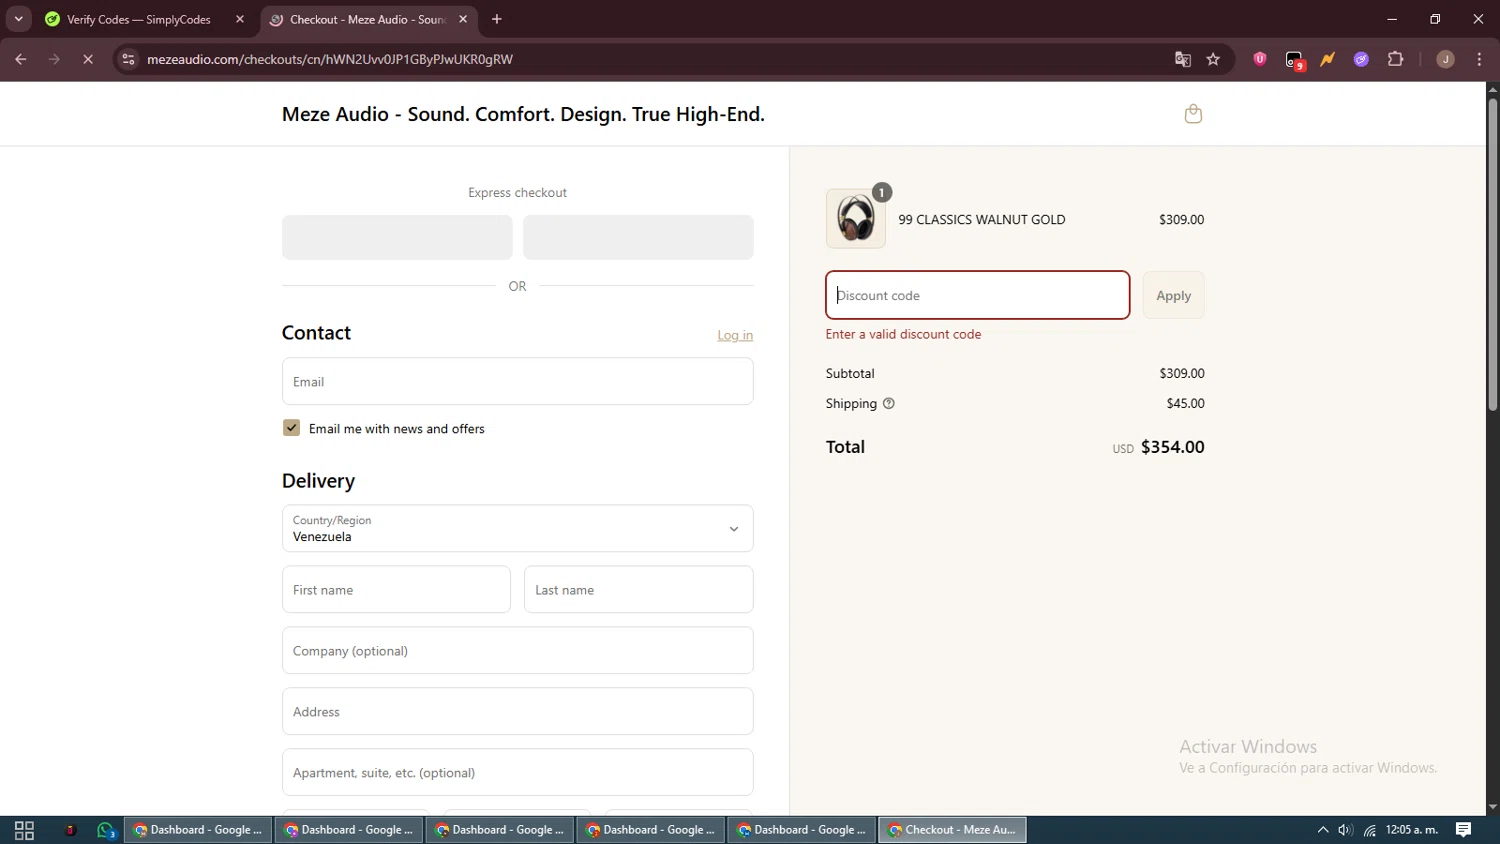The height and width of the screenshot is (844, 1500).
Task: Click the yellow lightning extension icon
Action: [x=1328, y=60]
